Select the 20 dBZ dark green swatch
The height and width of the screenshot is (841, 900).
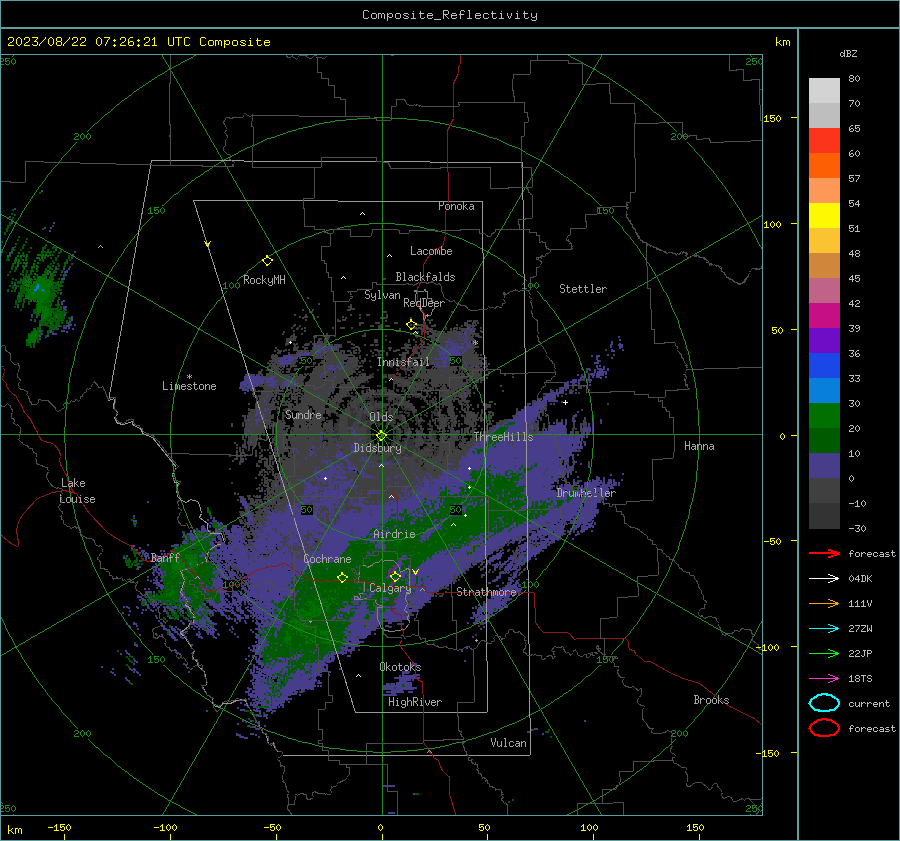click(x=824, y=440)
